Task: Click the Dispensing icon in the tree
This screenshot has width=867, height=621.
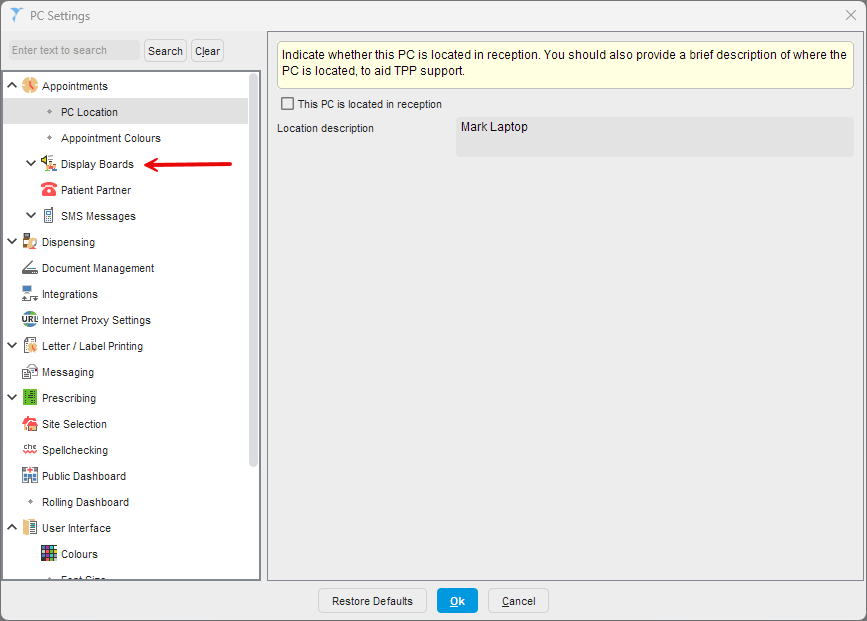Action: pyautogui.click(x=30, y=242)
